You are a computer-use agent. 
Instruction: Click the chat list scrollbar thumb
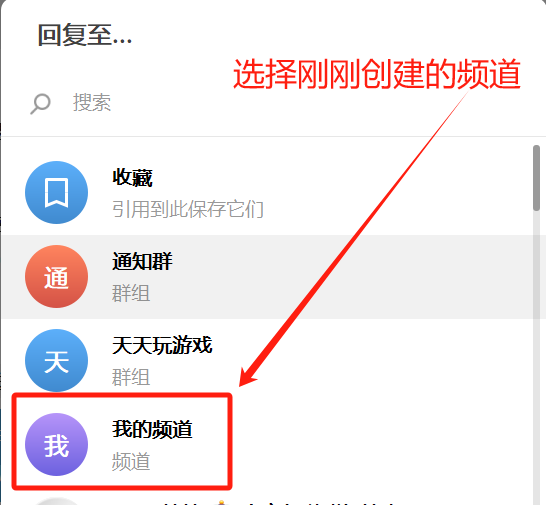(x=537, y=178)
